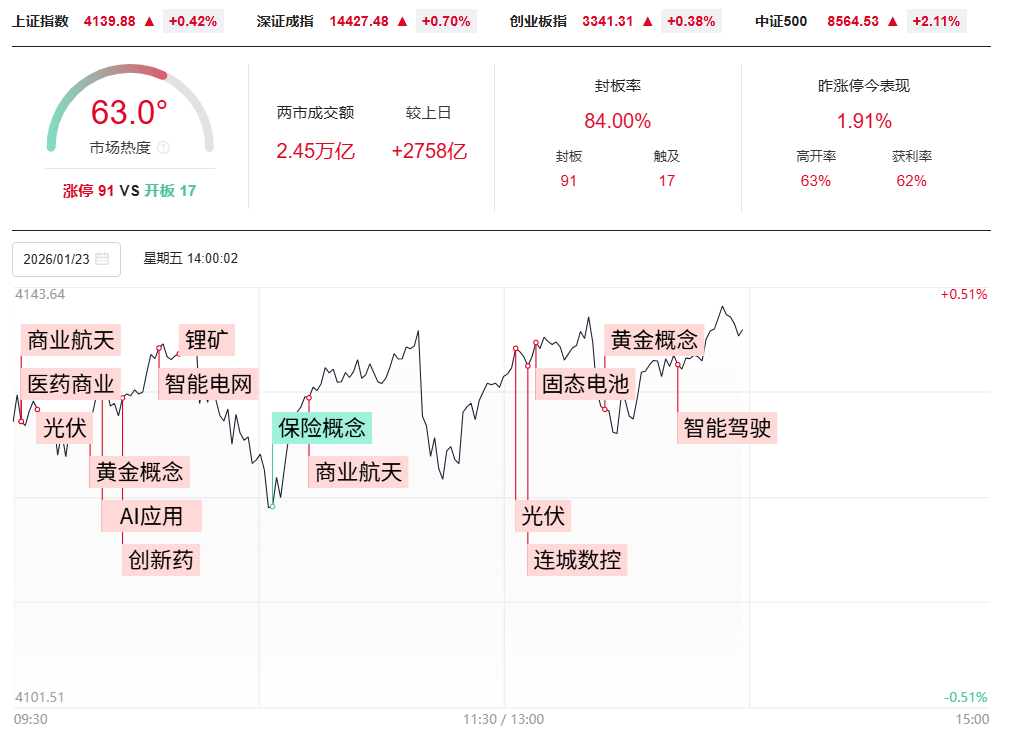The image size is (1011, 740).
Task: Click the red up arrow beside 上证指数
Action: click(x=149, y=21)
